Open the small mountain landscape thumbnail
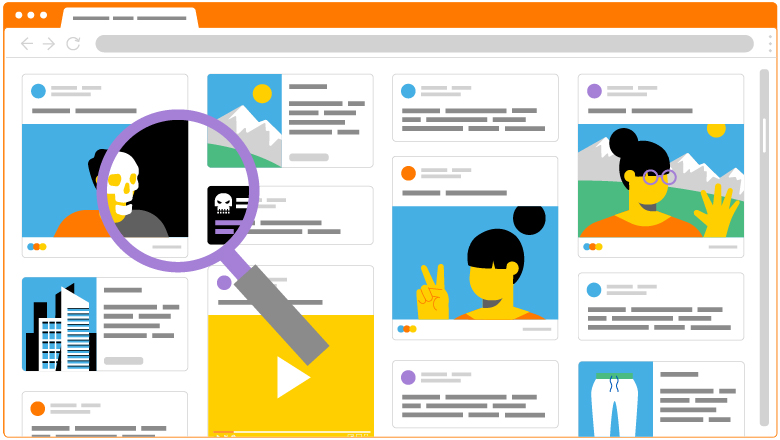This screenshot has width=780, height=440. pos(244,121)
